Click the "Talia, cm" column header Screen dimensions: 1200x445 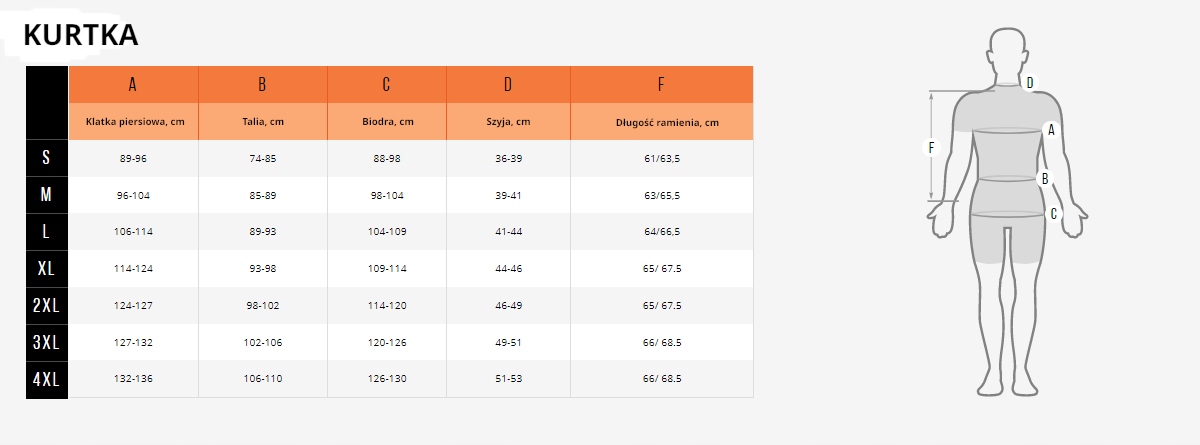(x=263, y=122)
